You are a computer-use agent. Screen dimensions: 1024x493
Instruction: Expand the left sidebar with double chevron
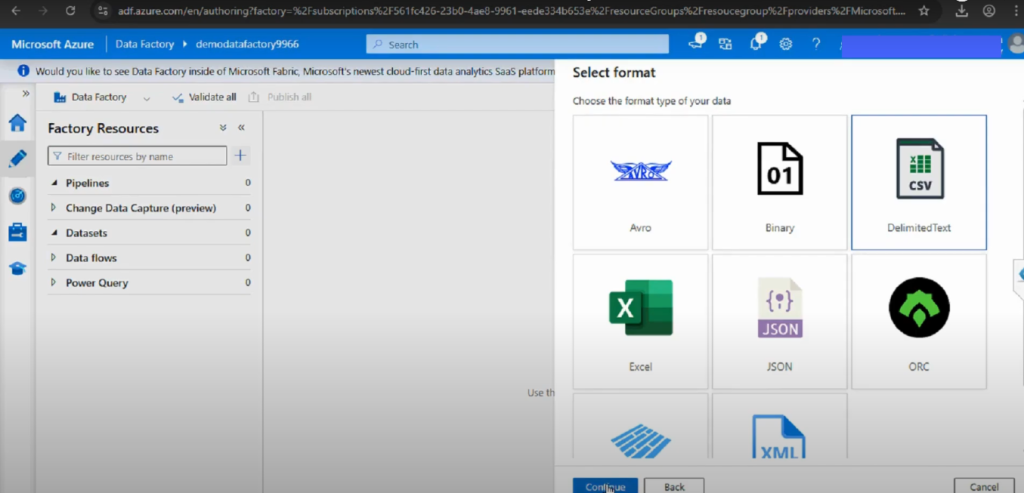click(x=25, y=93)
